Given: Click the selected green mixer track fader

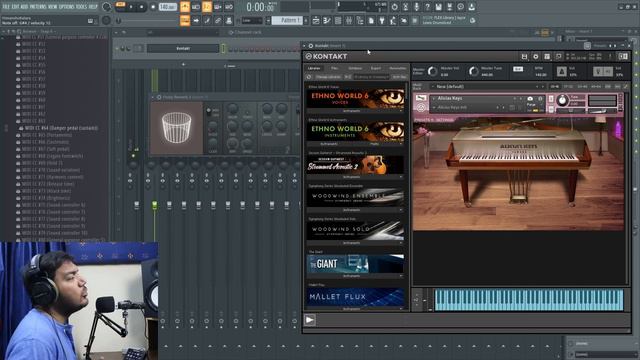Looking at the screenshot, I should pos(155,204).
